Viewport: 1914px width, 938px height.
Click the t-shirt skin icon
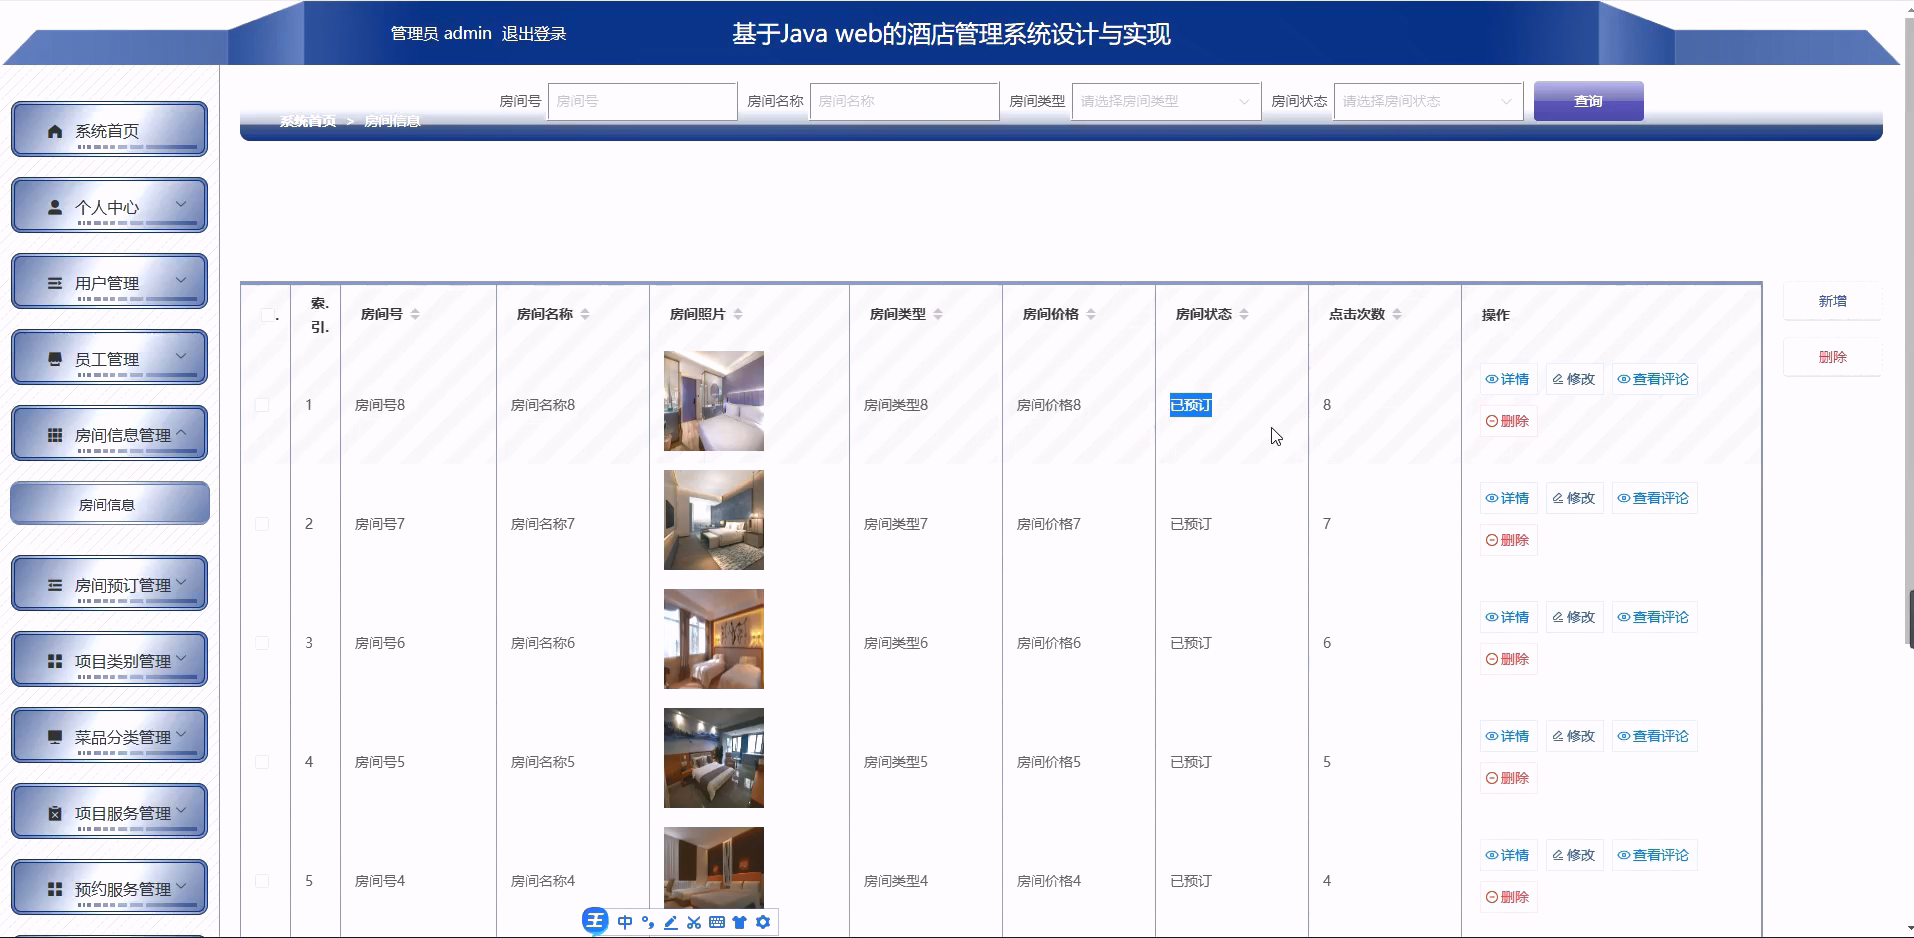coord(740,922)
